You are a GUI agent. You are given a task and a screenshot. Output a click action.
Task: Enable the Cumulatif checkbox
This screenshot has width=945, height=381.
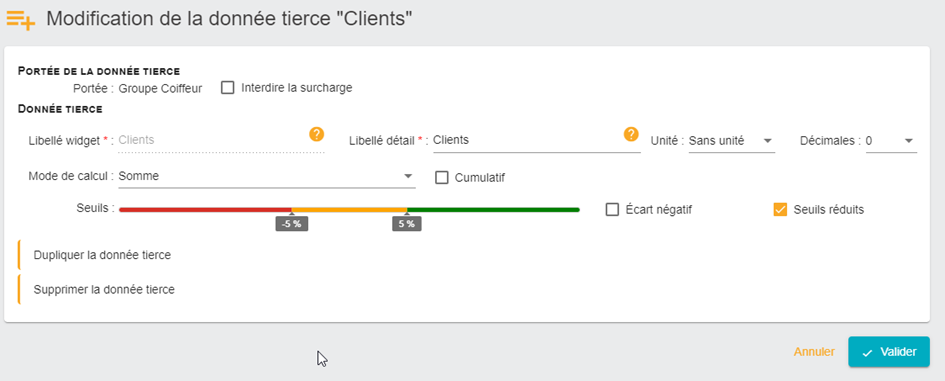tap(442, 178)
